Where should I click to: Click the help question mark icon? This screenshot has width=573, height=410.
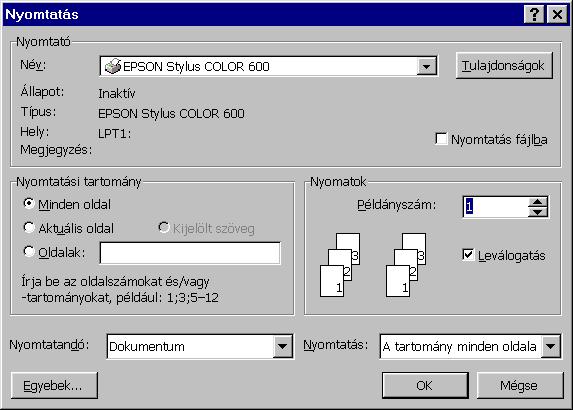click(534, 15)
